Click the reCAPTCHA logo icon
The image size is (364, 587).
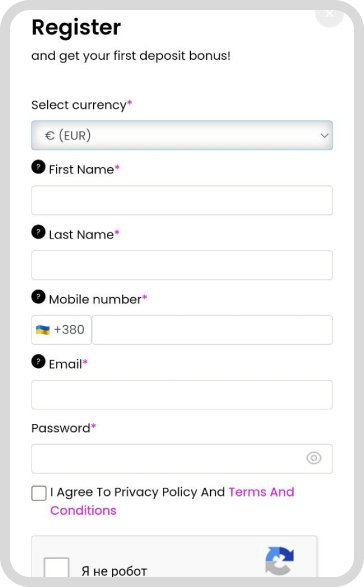pos(279,561)
